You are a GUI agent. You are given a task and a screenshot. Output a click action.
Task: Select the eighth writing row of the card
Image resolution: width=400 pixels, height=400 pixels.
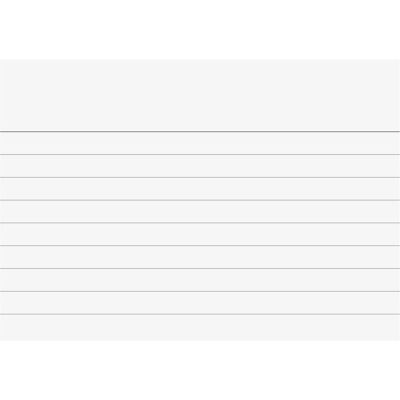click(200, 303)
